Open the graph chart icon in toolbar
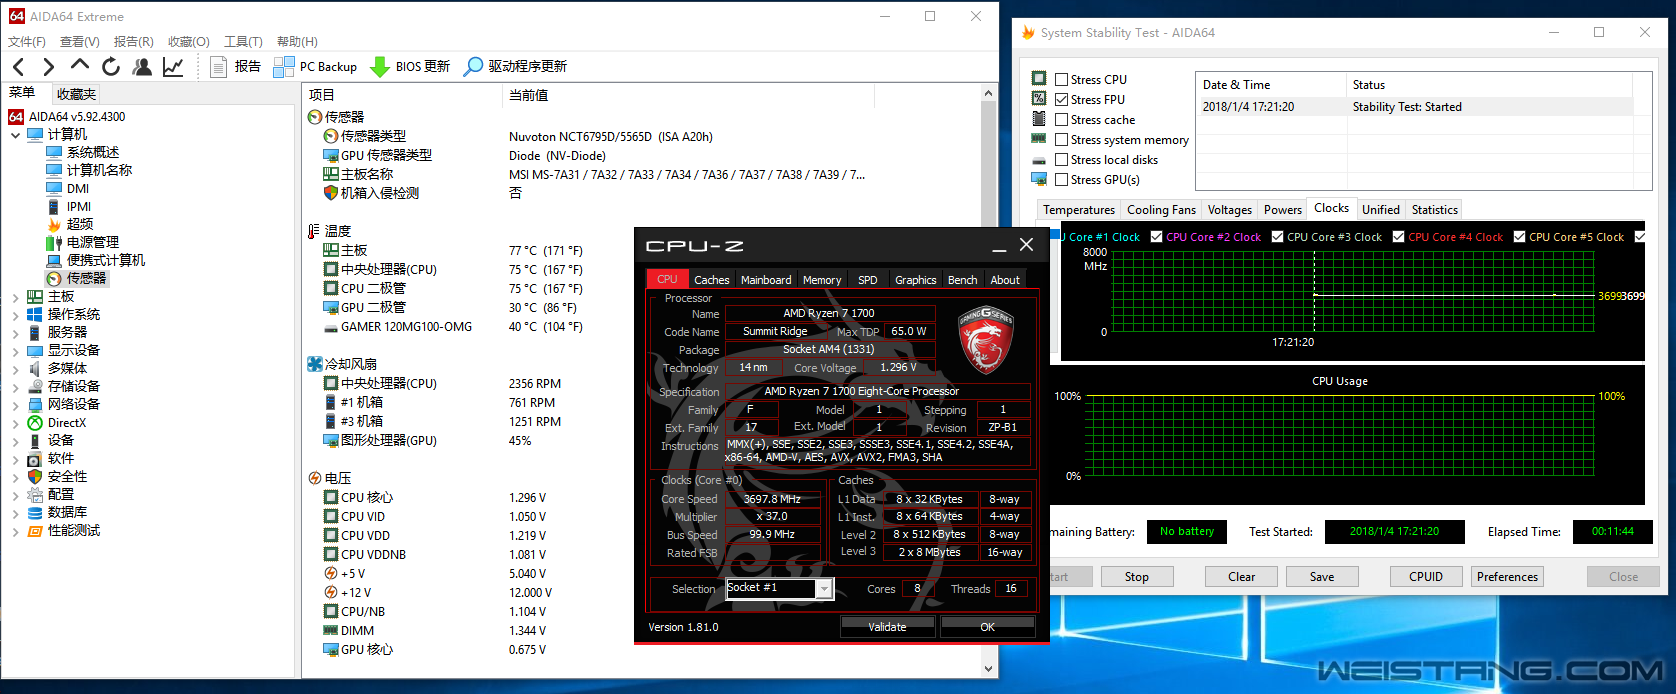The width and height of the screenshot is (1676, 694). [x=173, y=67]
